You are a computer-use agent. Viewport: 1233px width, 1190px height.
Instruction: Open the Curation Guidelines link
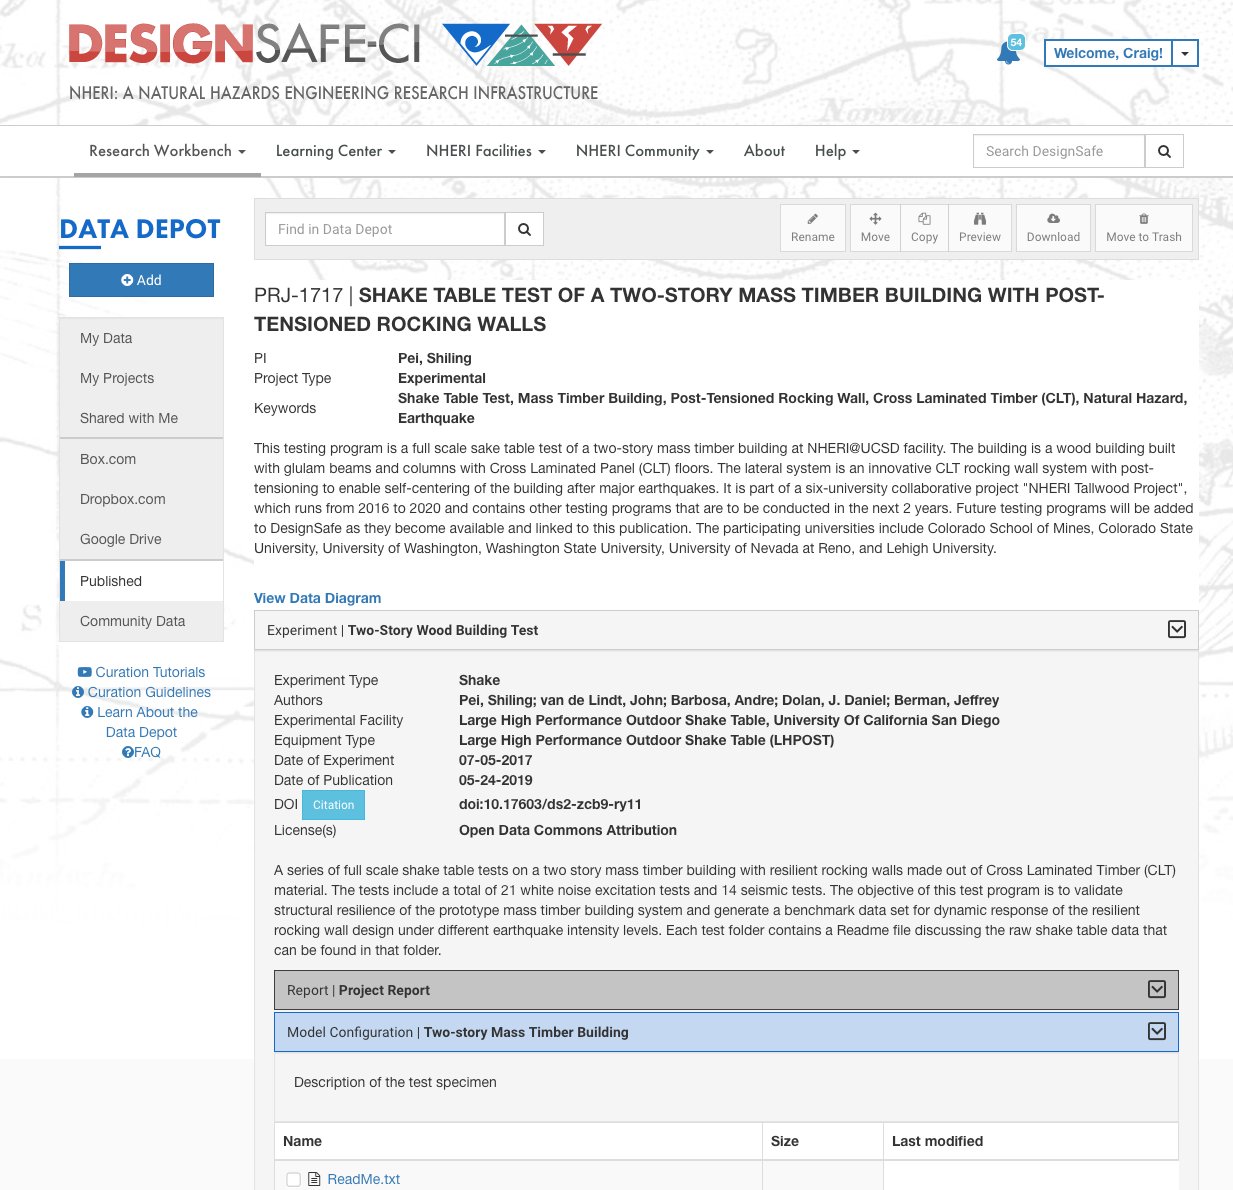click(141, 692)
